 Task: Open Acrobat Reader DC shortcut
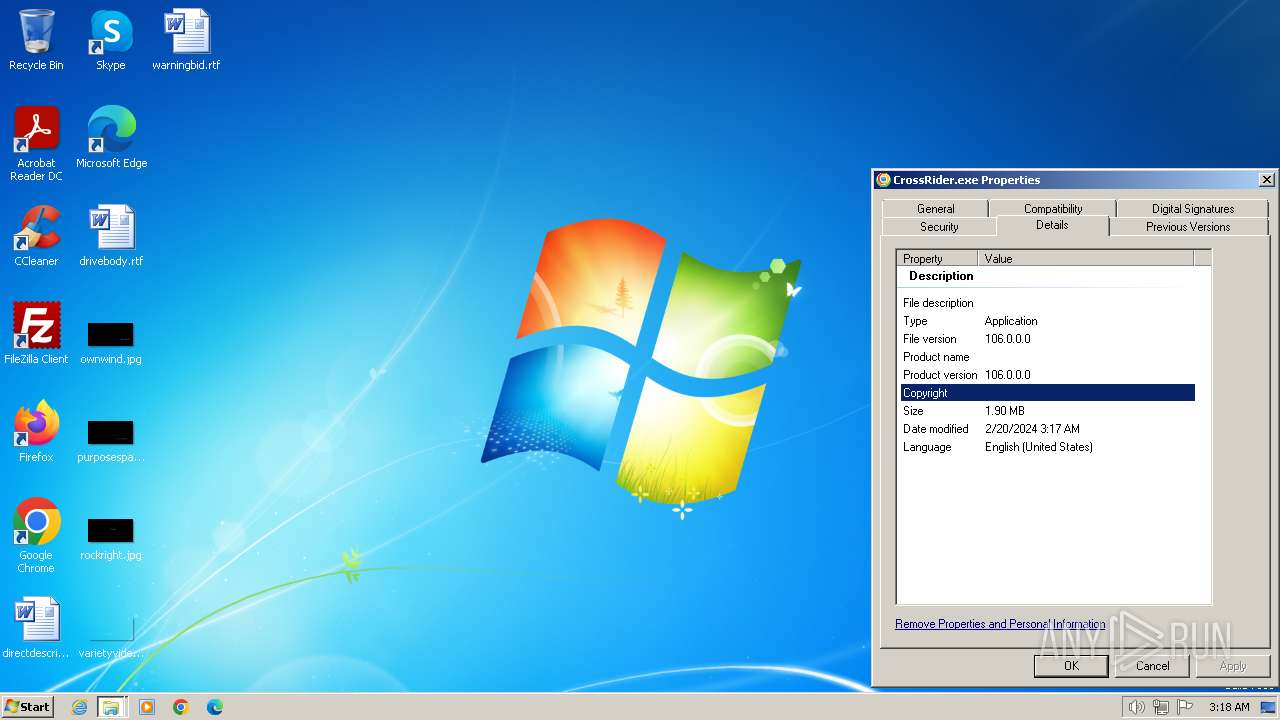tap(36, 144)
